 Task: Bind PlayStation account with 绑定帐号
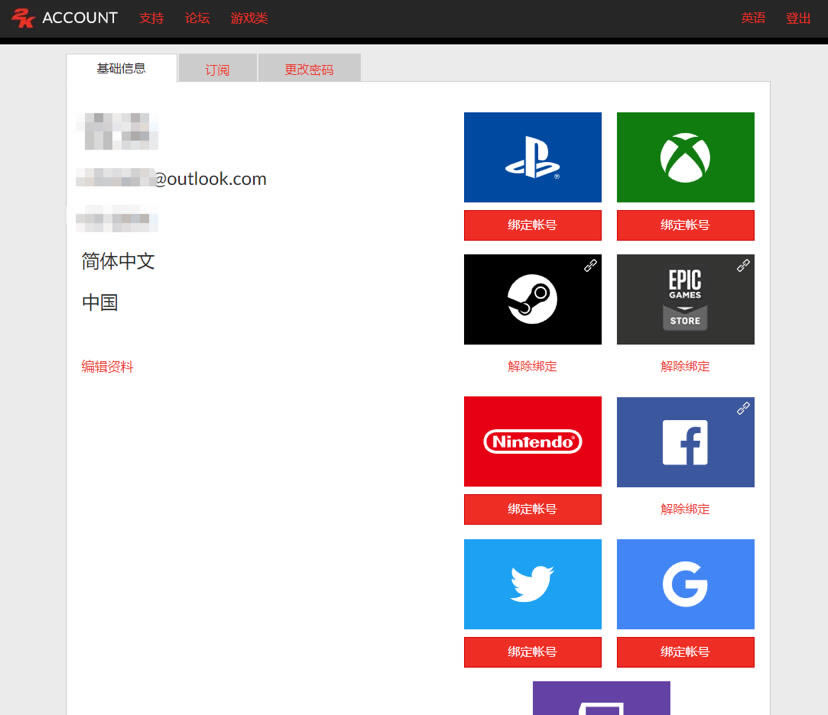click(532, 225)
